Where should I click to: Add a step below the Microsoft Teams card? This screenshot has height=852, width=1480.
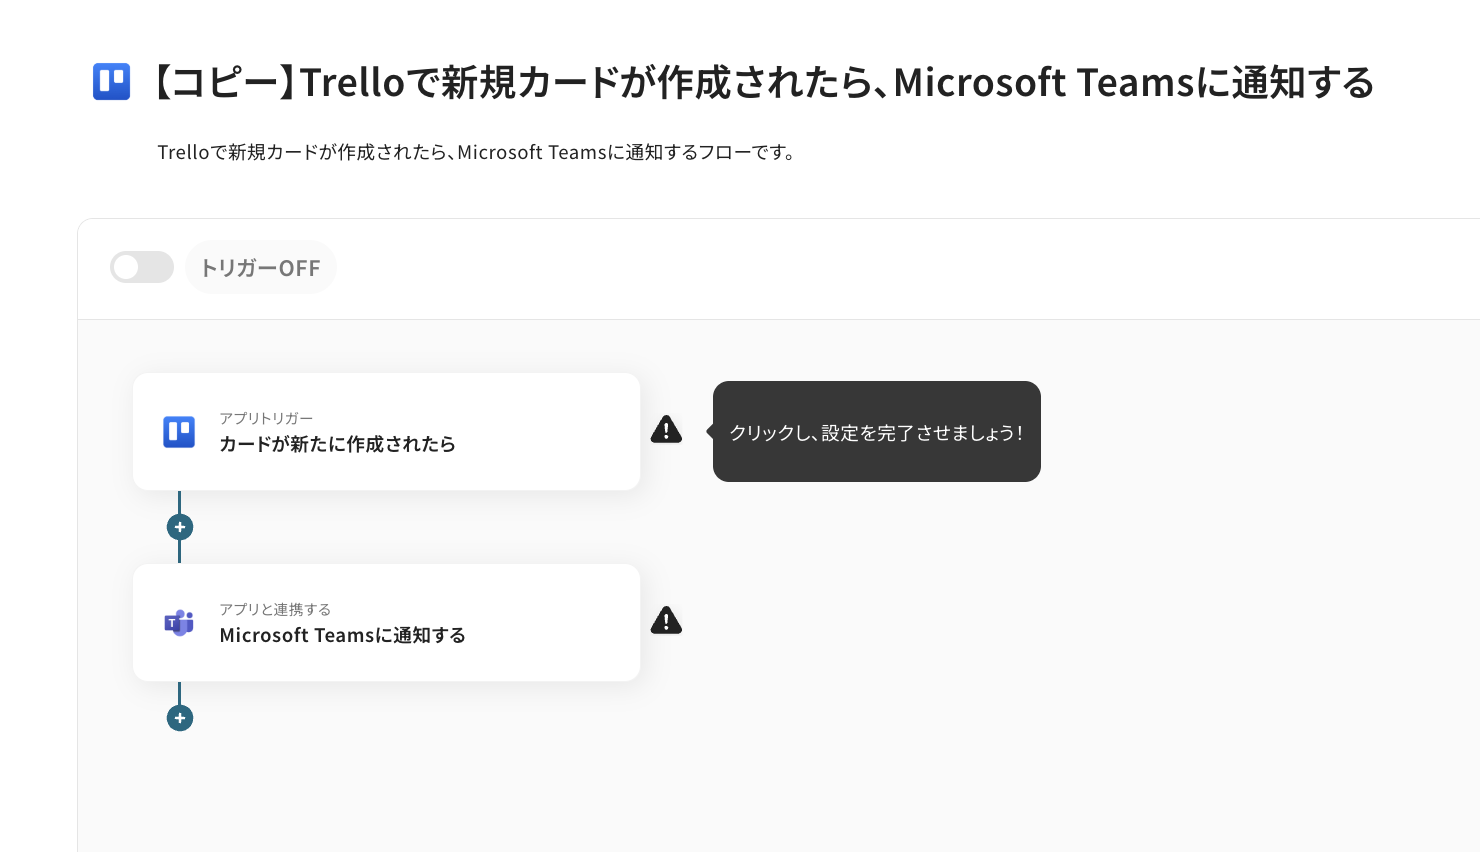click(x=180, y=718)
